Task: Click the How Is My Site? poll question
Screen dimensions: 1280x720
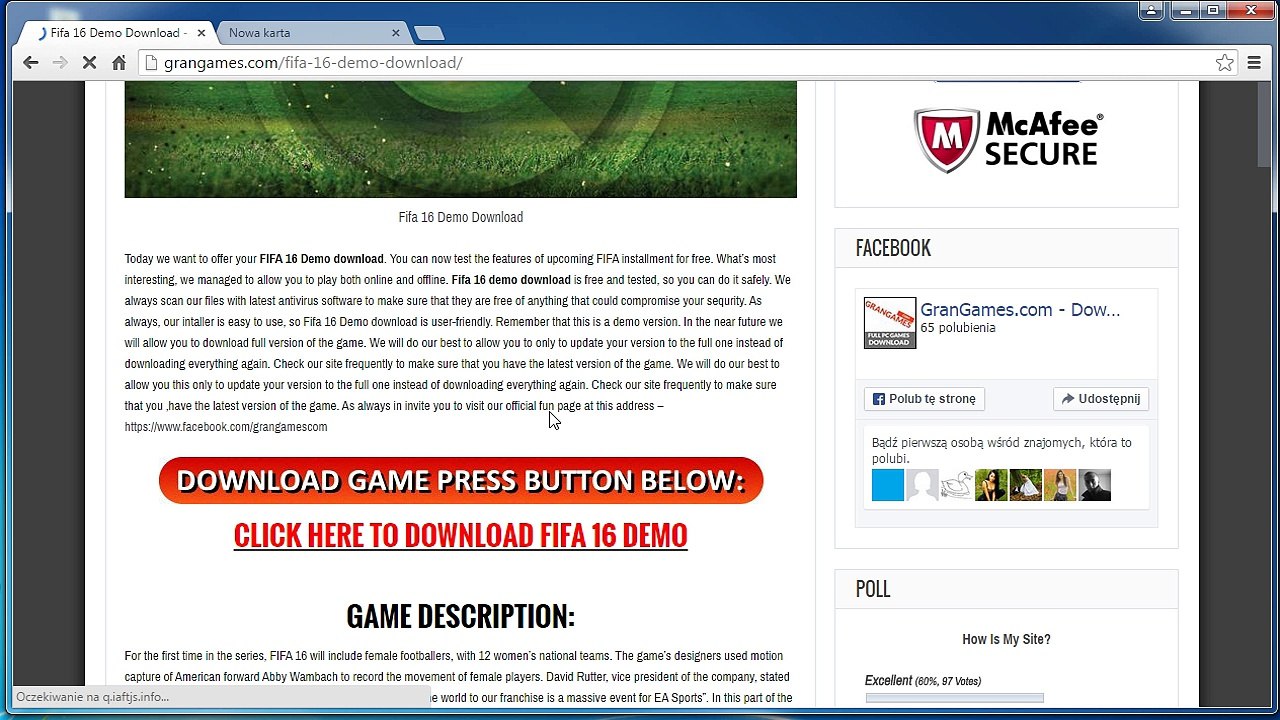Action: pyautogui.click(x=1006, y=639)
